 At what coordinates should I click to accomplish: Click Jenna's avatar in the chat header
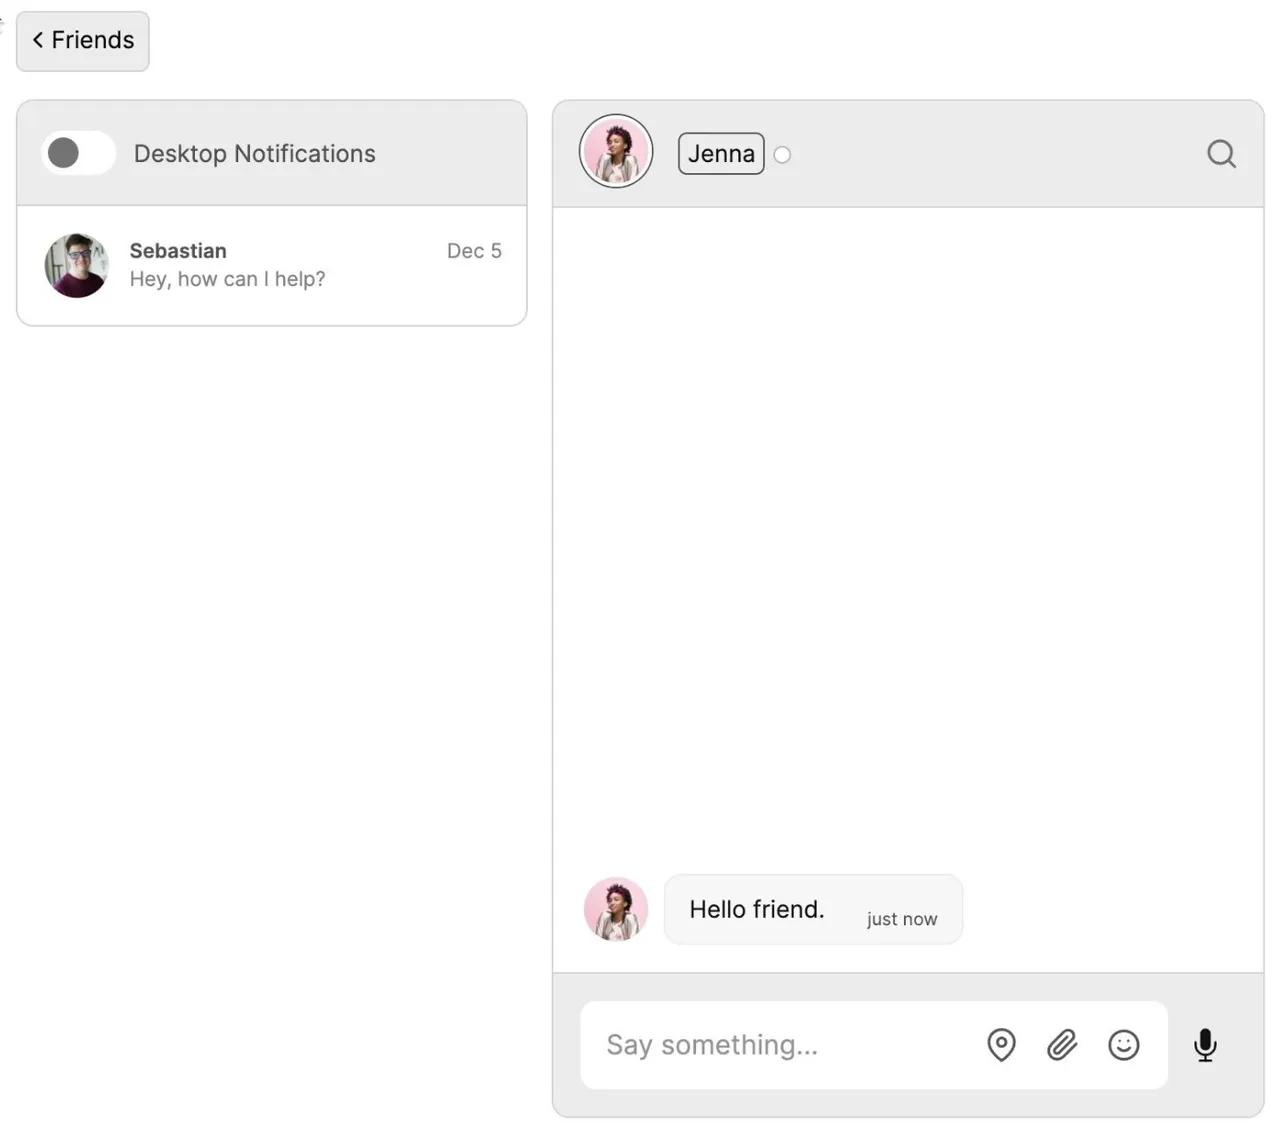tap(615, 151)
